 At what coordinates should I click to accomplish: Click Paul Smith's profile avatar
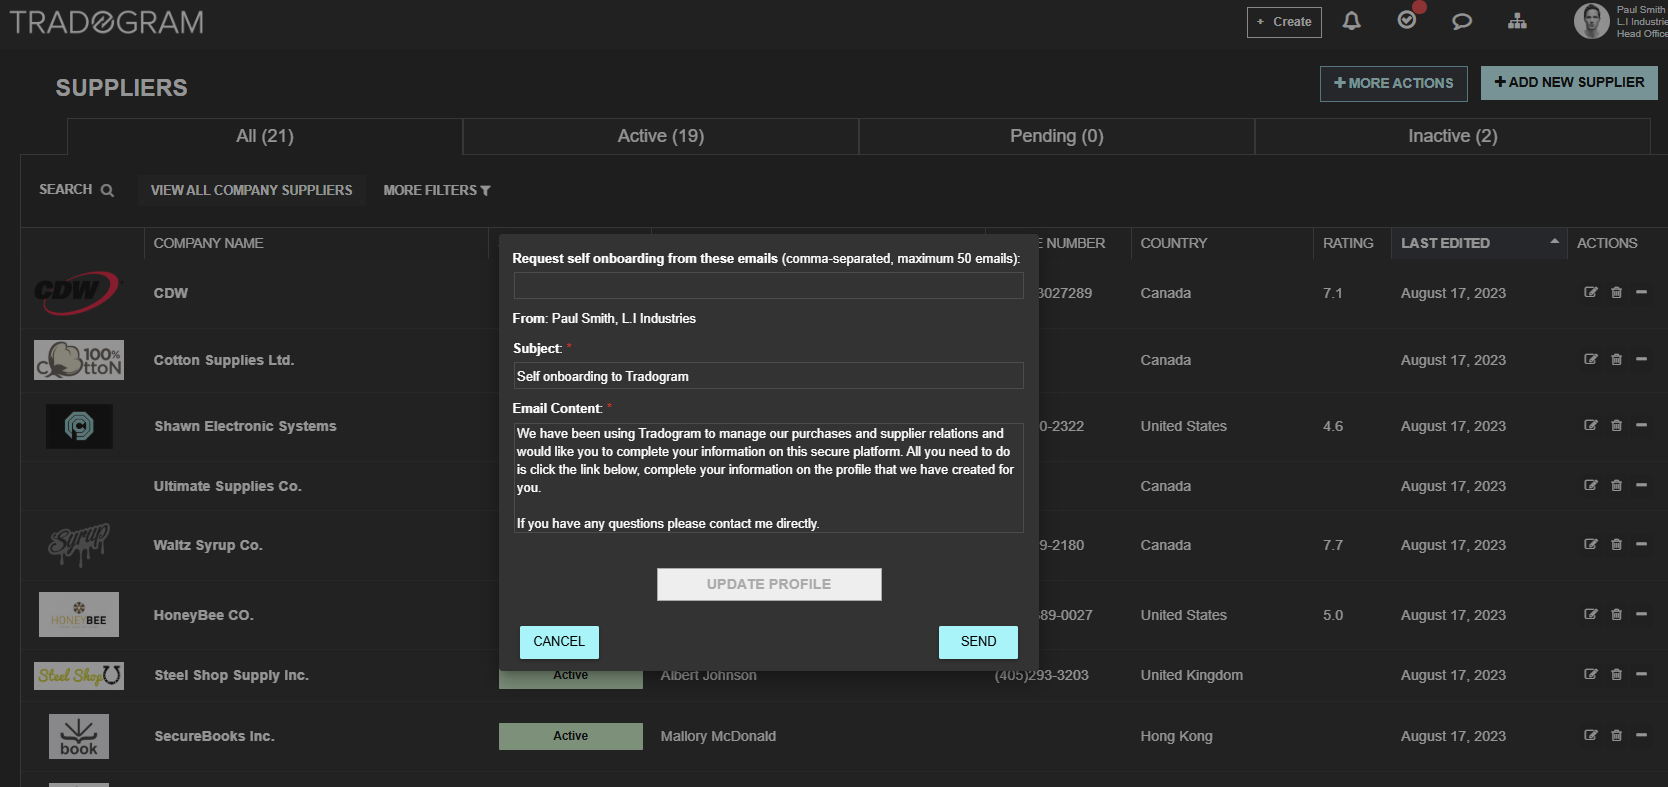(1592, 21)
